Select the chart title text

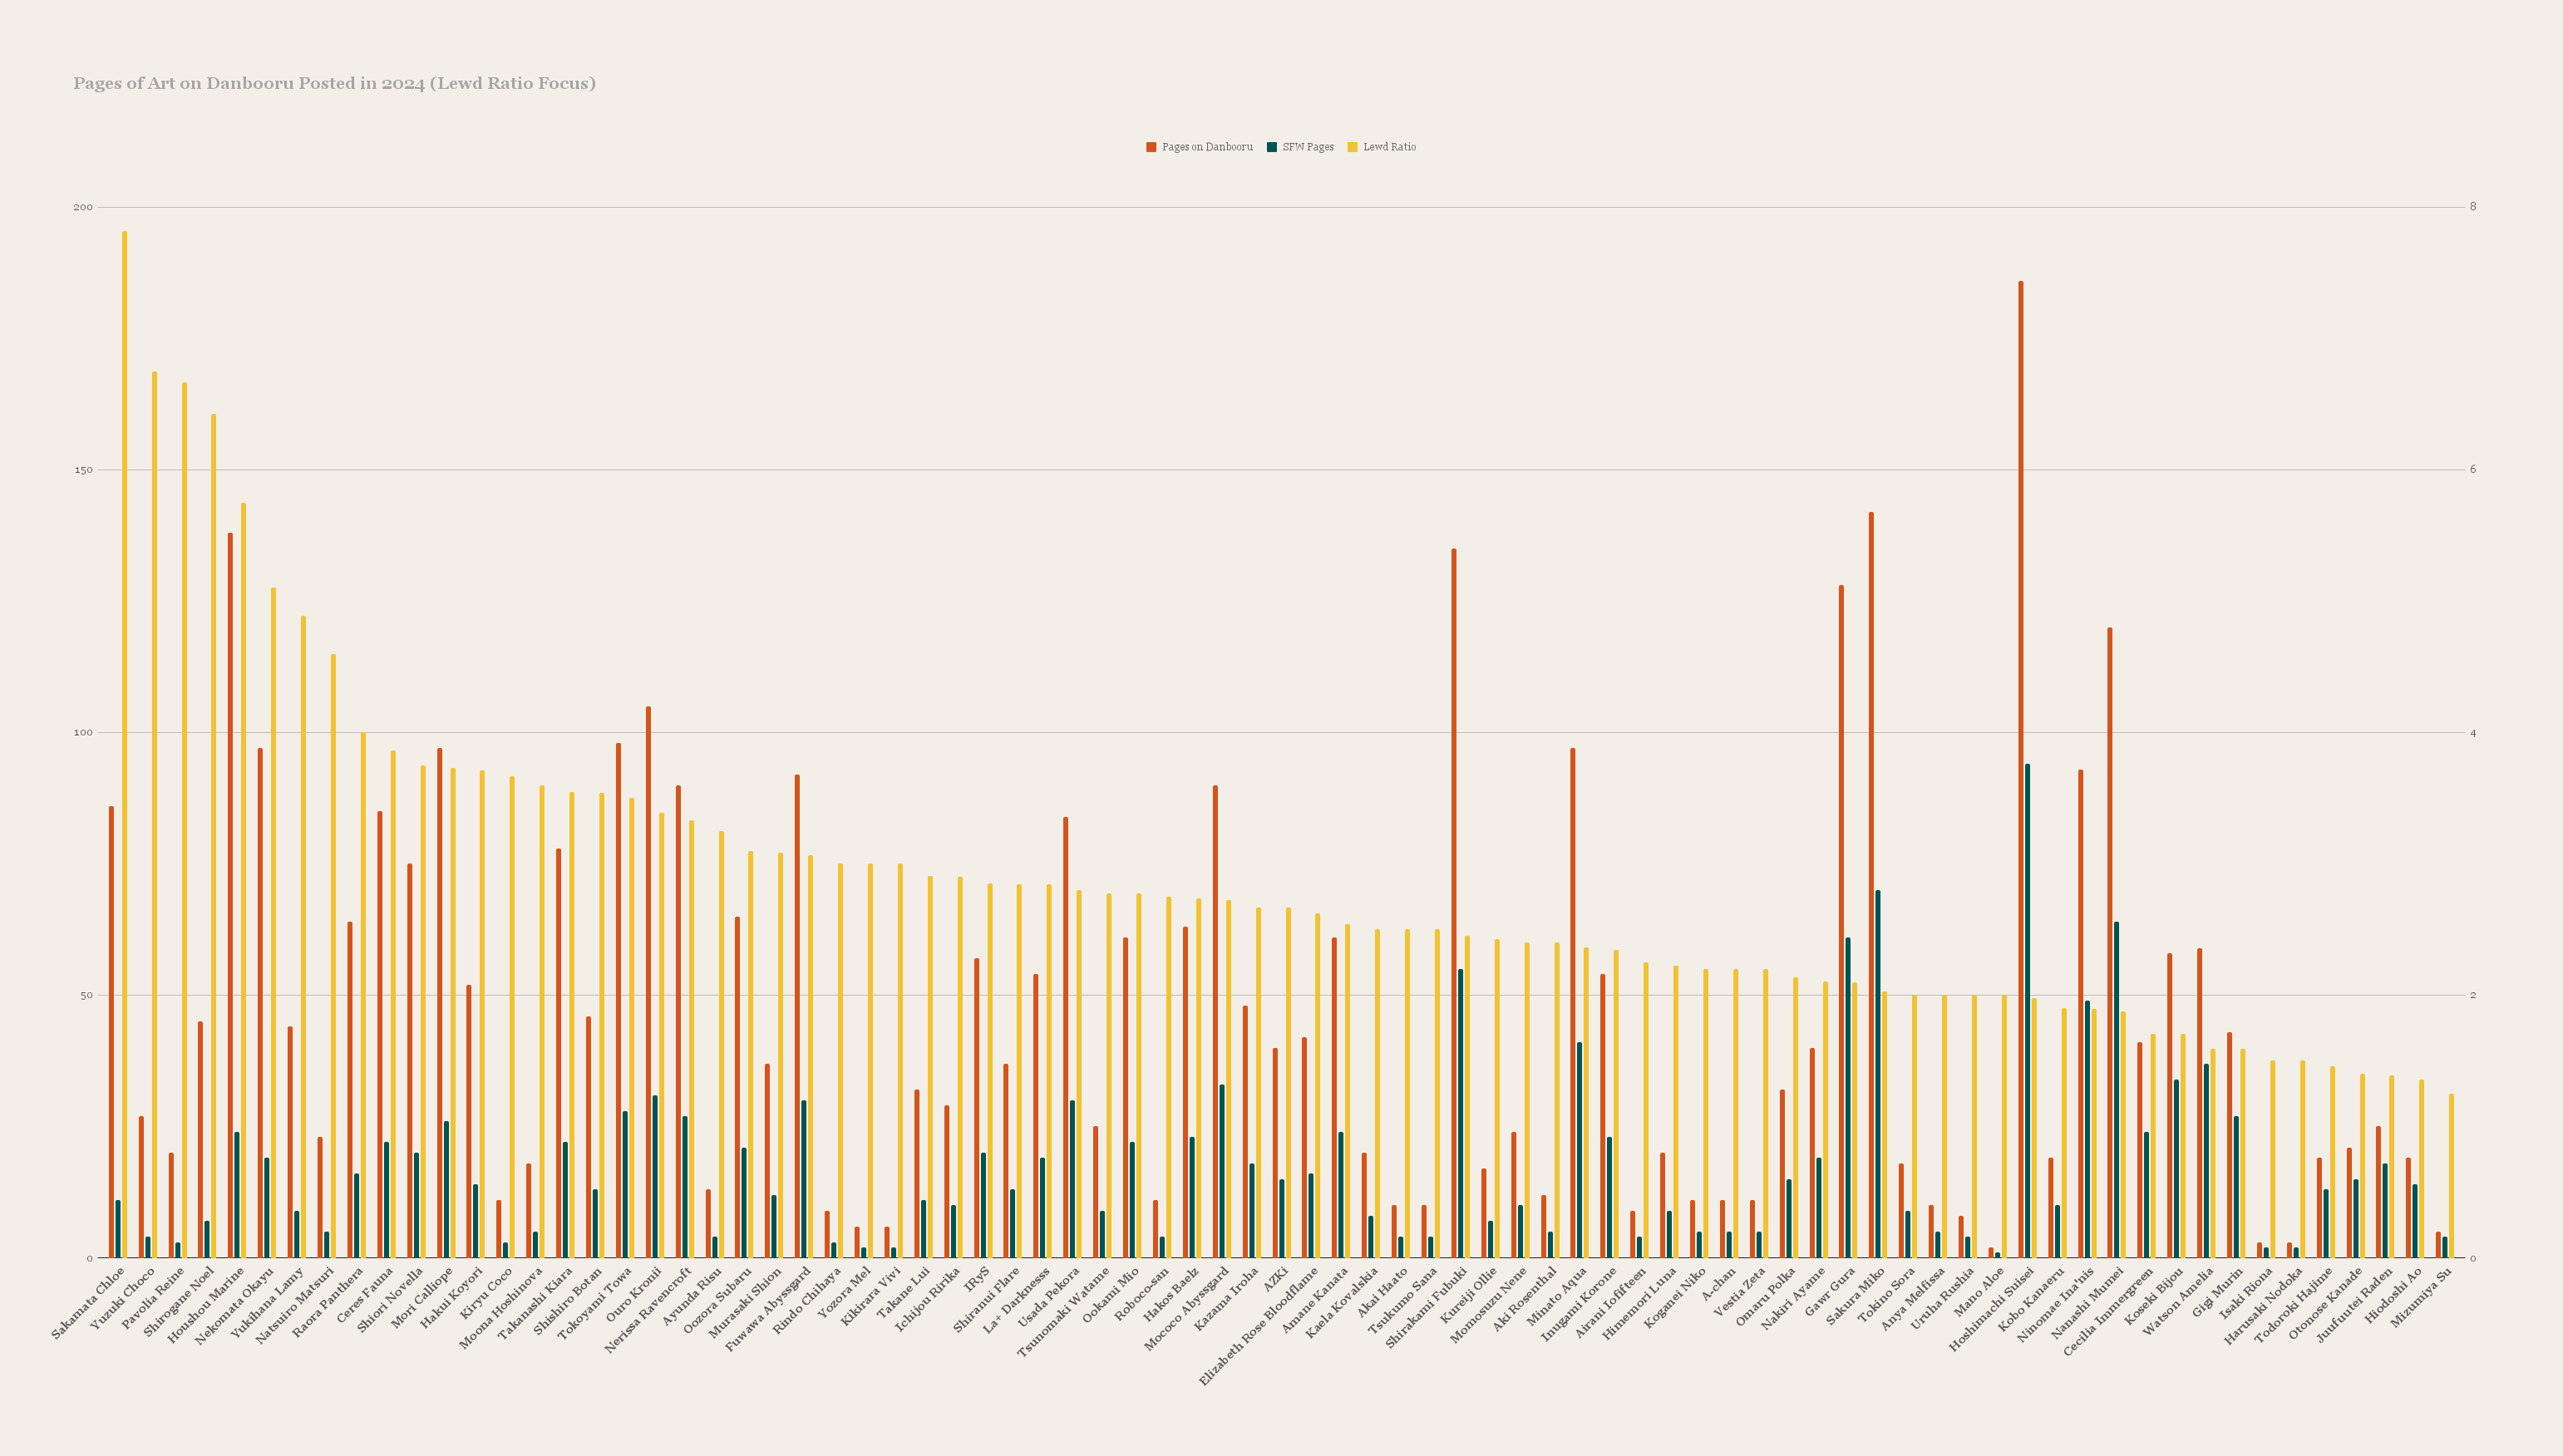tap(334, 83)
